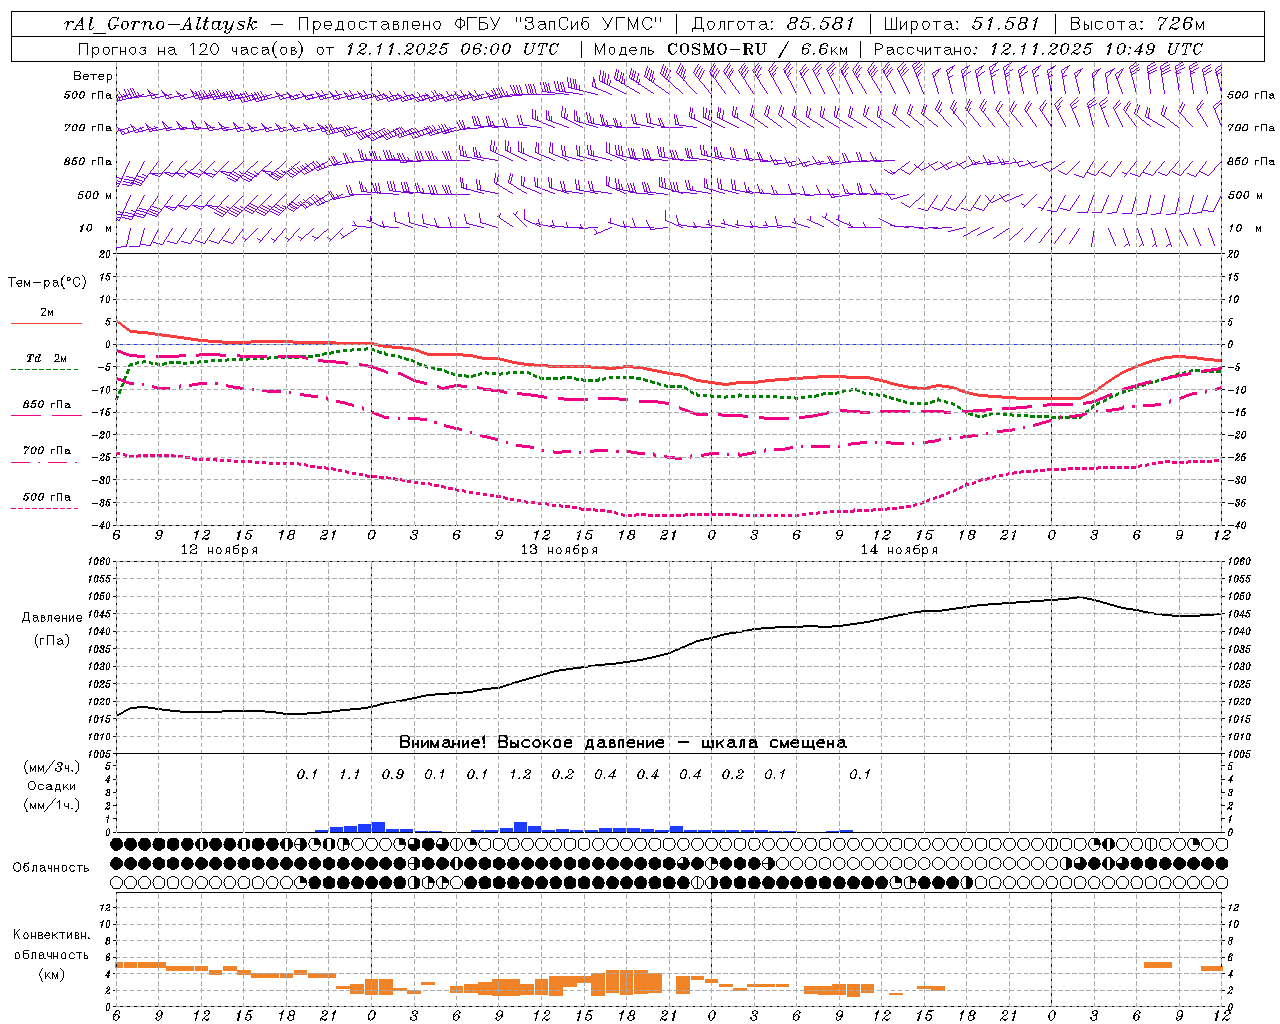The width and height of the screenshot is (1280, 1024).
Task: Click the (км) unit label under облачность
Action: click(x=51, y=973)
